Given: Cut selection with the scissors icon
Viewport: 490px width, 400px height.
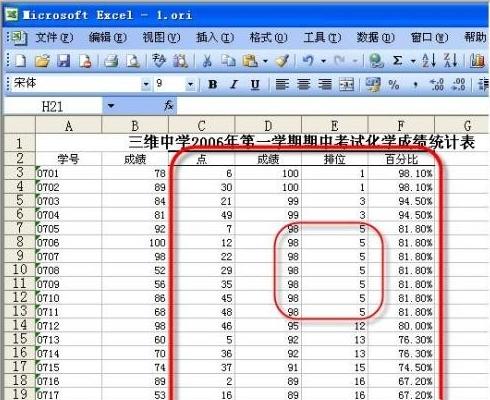Looking at the screenshot, I should pyautogui.click(x=207, y=61).
